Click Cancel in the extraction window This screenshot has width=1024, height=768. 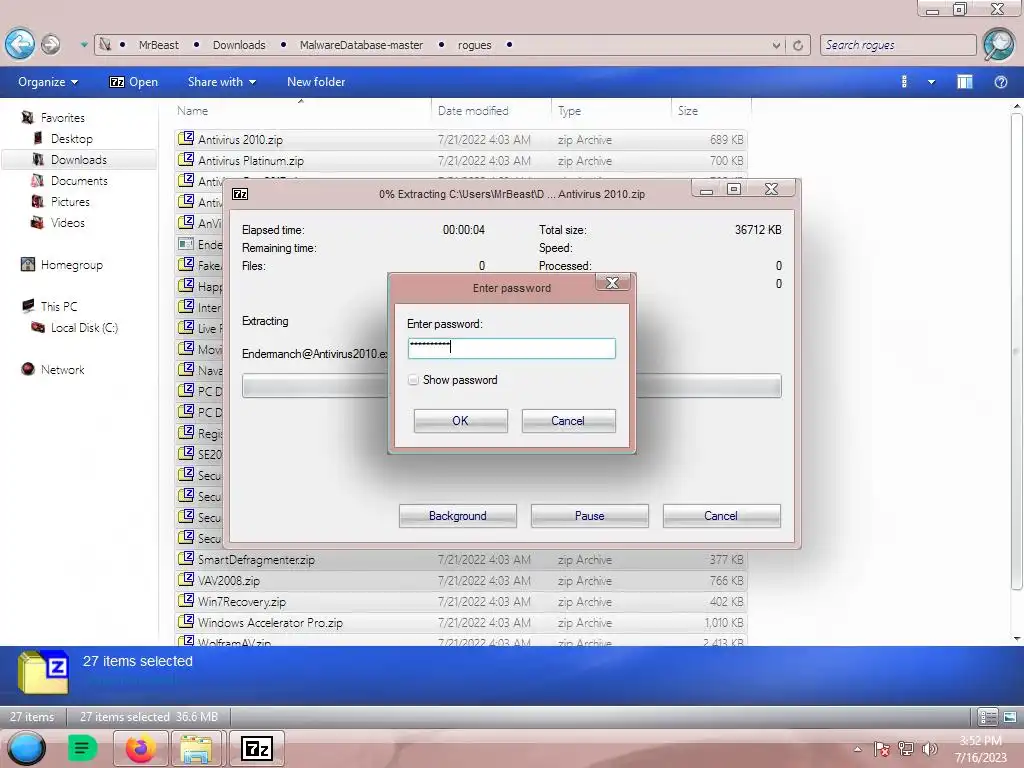(721, 515)
